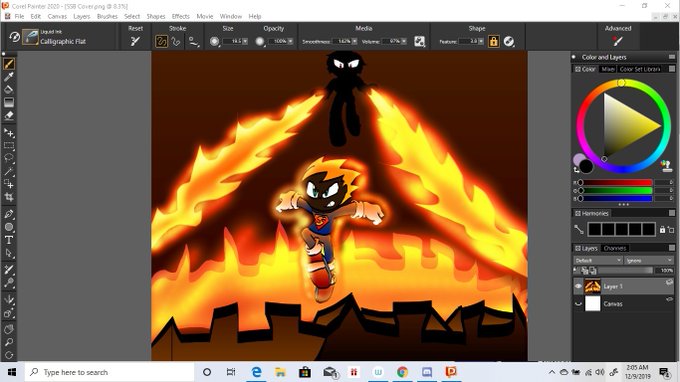Select the Crop tool
This screenshot has width=680, height=382.
[9, 197]
